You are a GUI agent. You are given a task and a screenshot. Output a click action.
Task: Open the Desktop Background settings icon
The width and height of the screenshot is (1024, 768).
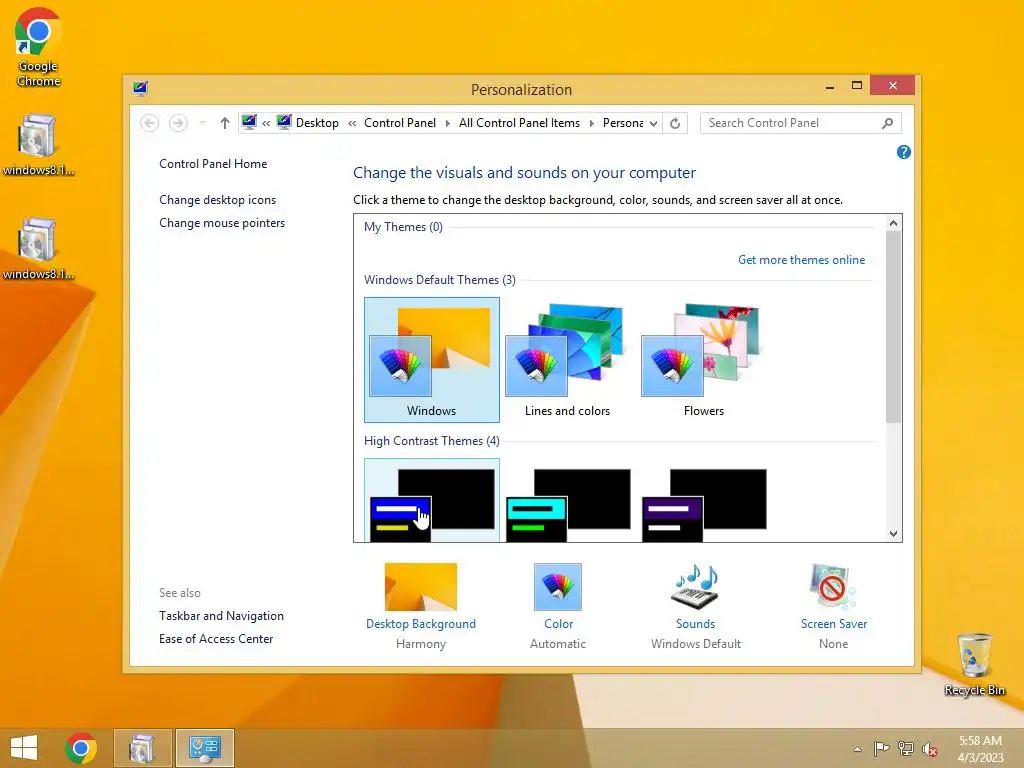click(x=421, y=586)
